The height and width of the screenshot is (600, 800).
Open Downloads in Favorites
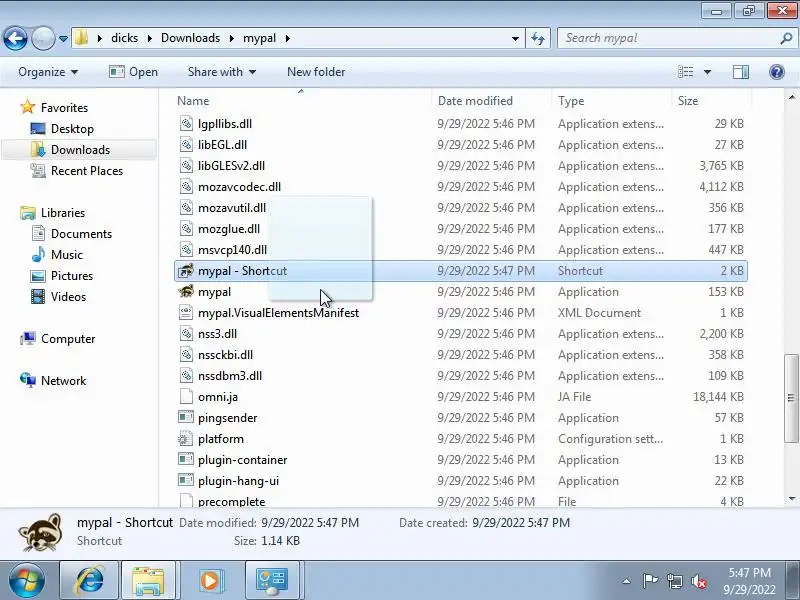coord(80,149)
